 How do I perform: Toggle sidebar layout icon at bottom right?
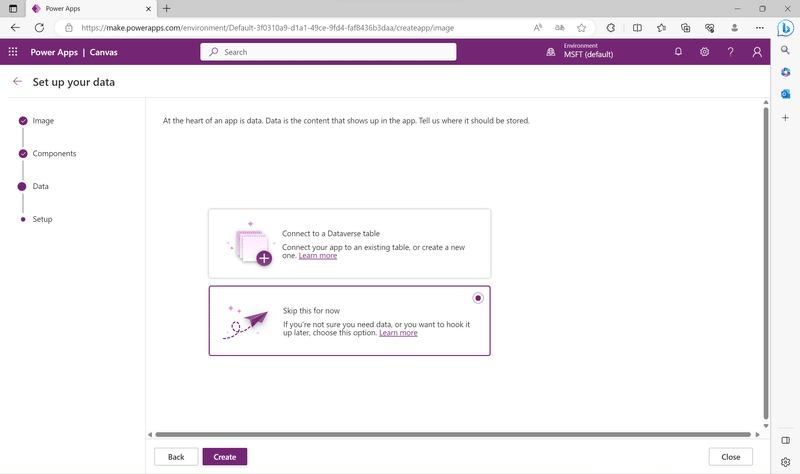(x=786, y=440)
